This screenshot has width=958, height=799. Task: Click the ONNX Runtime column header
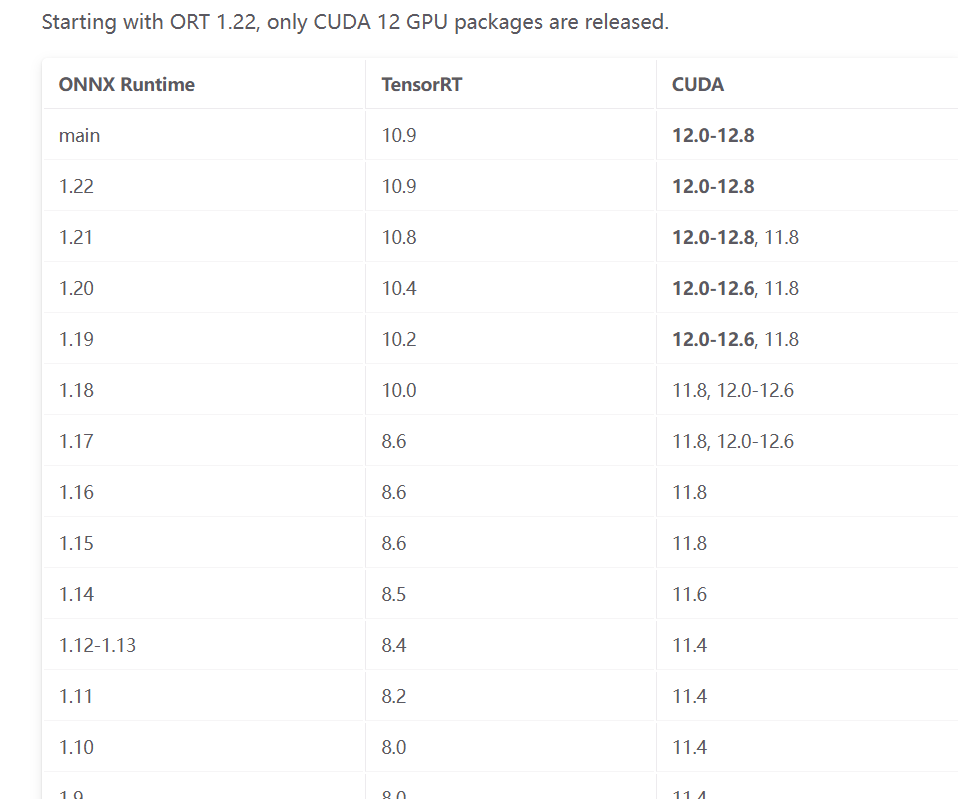click(x=126, y=84)
